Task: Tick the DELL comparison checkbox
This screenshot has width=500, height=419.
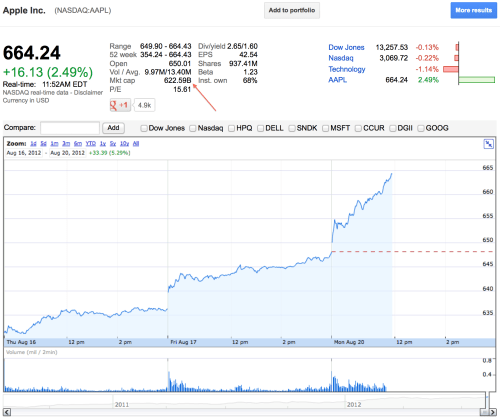Action: (261, 128)
